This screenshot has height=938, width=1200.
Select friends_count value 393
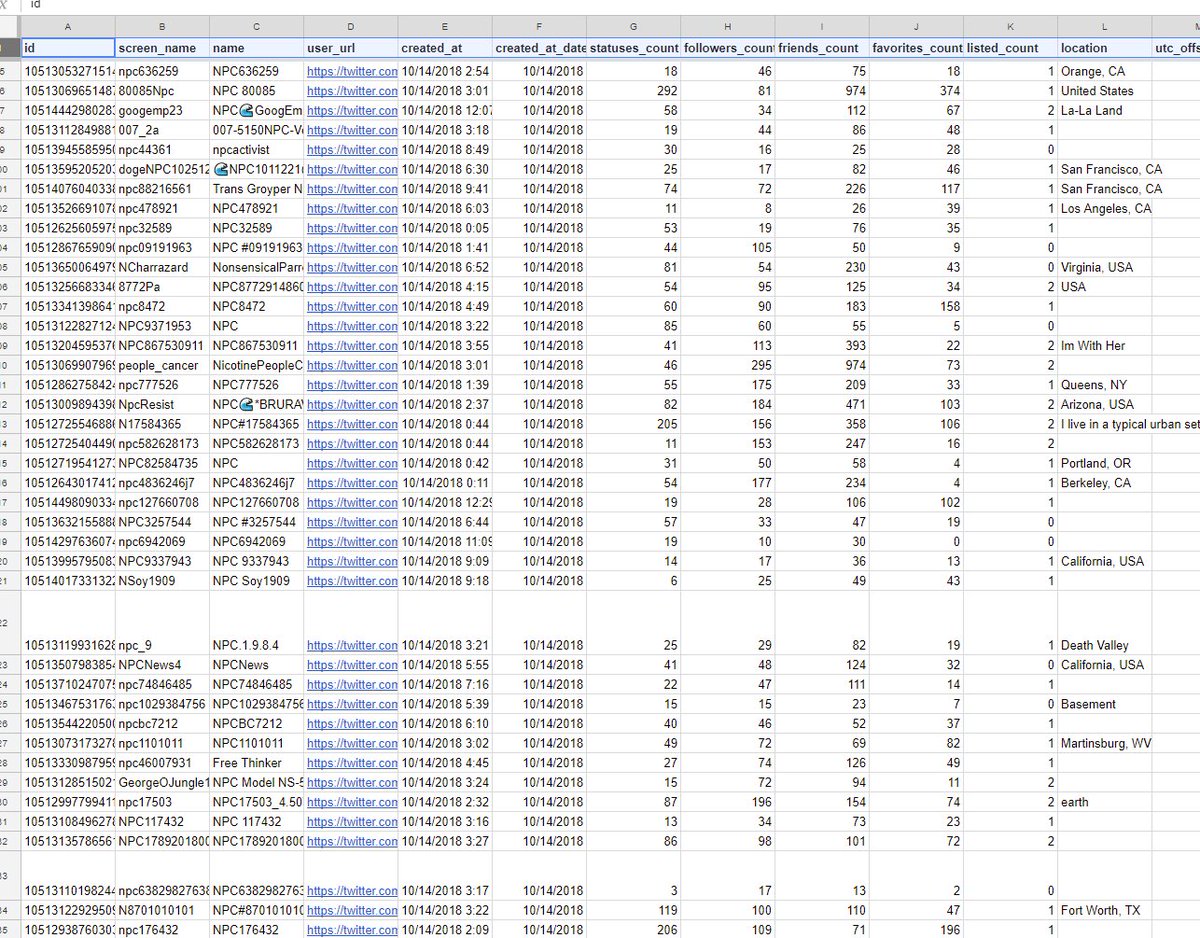[822, 346]
